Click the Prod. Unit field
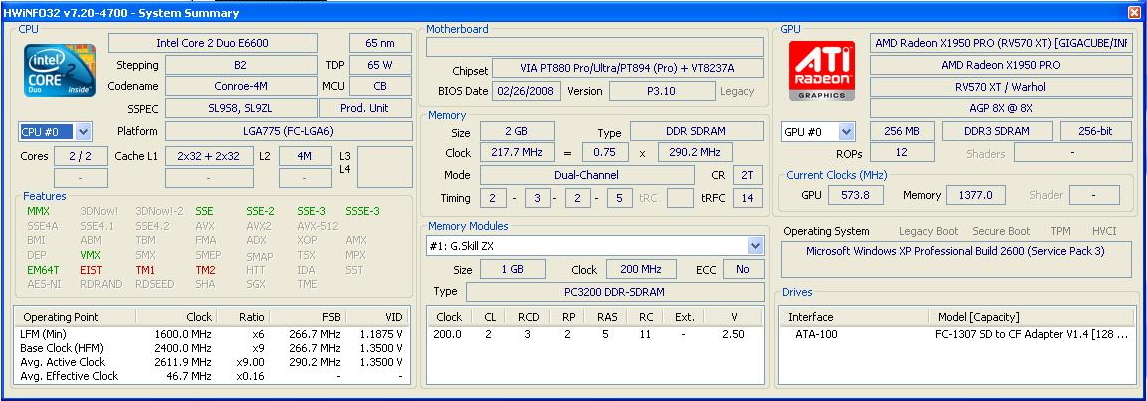The width and height of the screenshot is (1147, 401). (366, 108)
